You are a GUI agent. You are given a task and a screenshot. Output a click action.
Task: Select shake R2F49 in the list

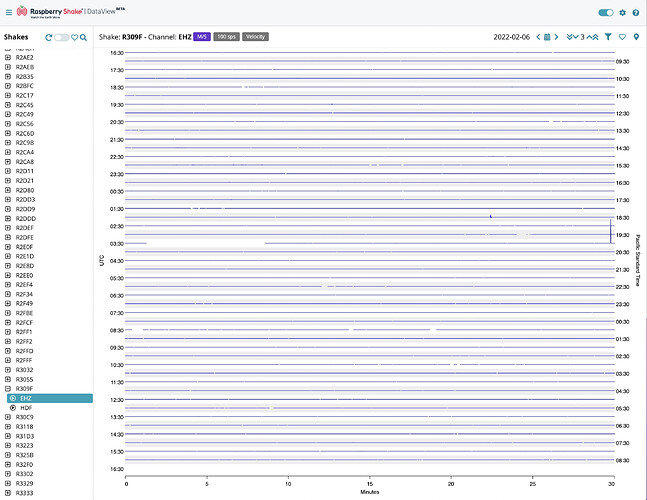pyautogui.click(x=24, y=303)
